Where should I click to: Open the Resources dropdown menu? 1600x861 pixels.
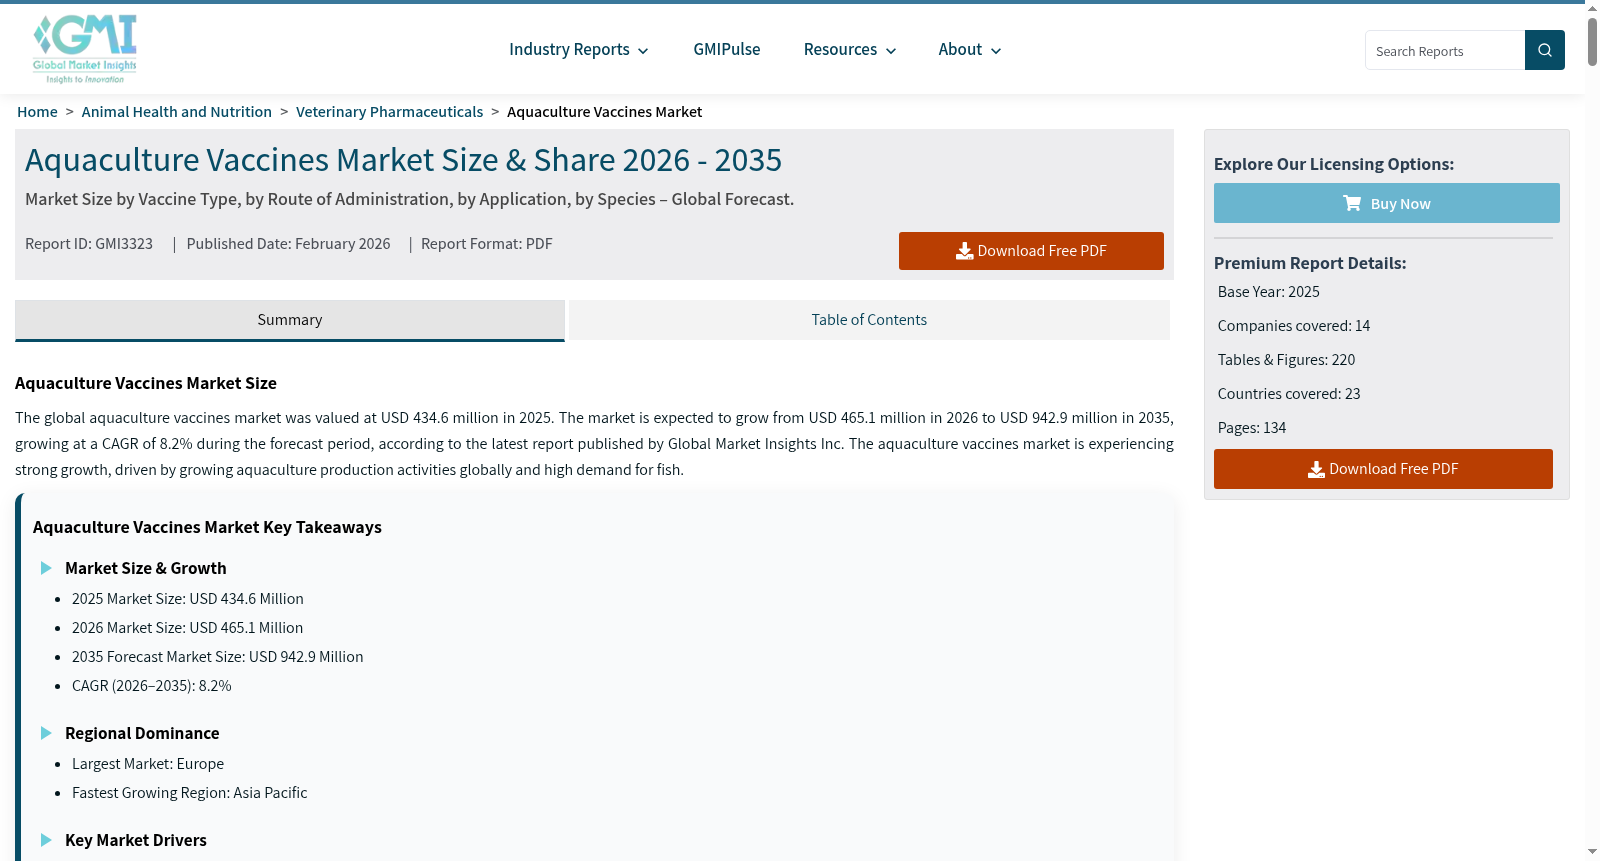(x=850, y=50)
